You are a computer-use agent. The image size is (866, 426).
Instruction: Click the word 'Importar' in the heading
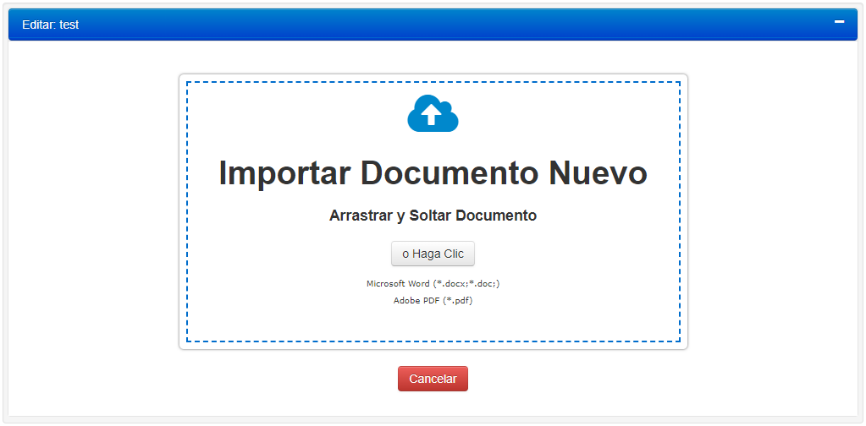point(284,172)
